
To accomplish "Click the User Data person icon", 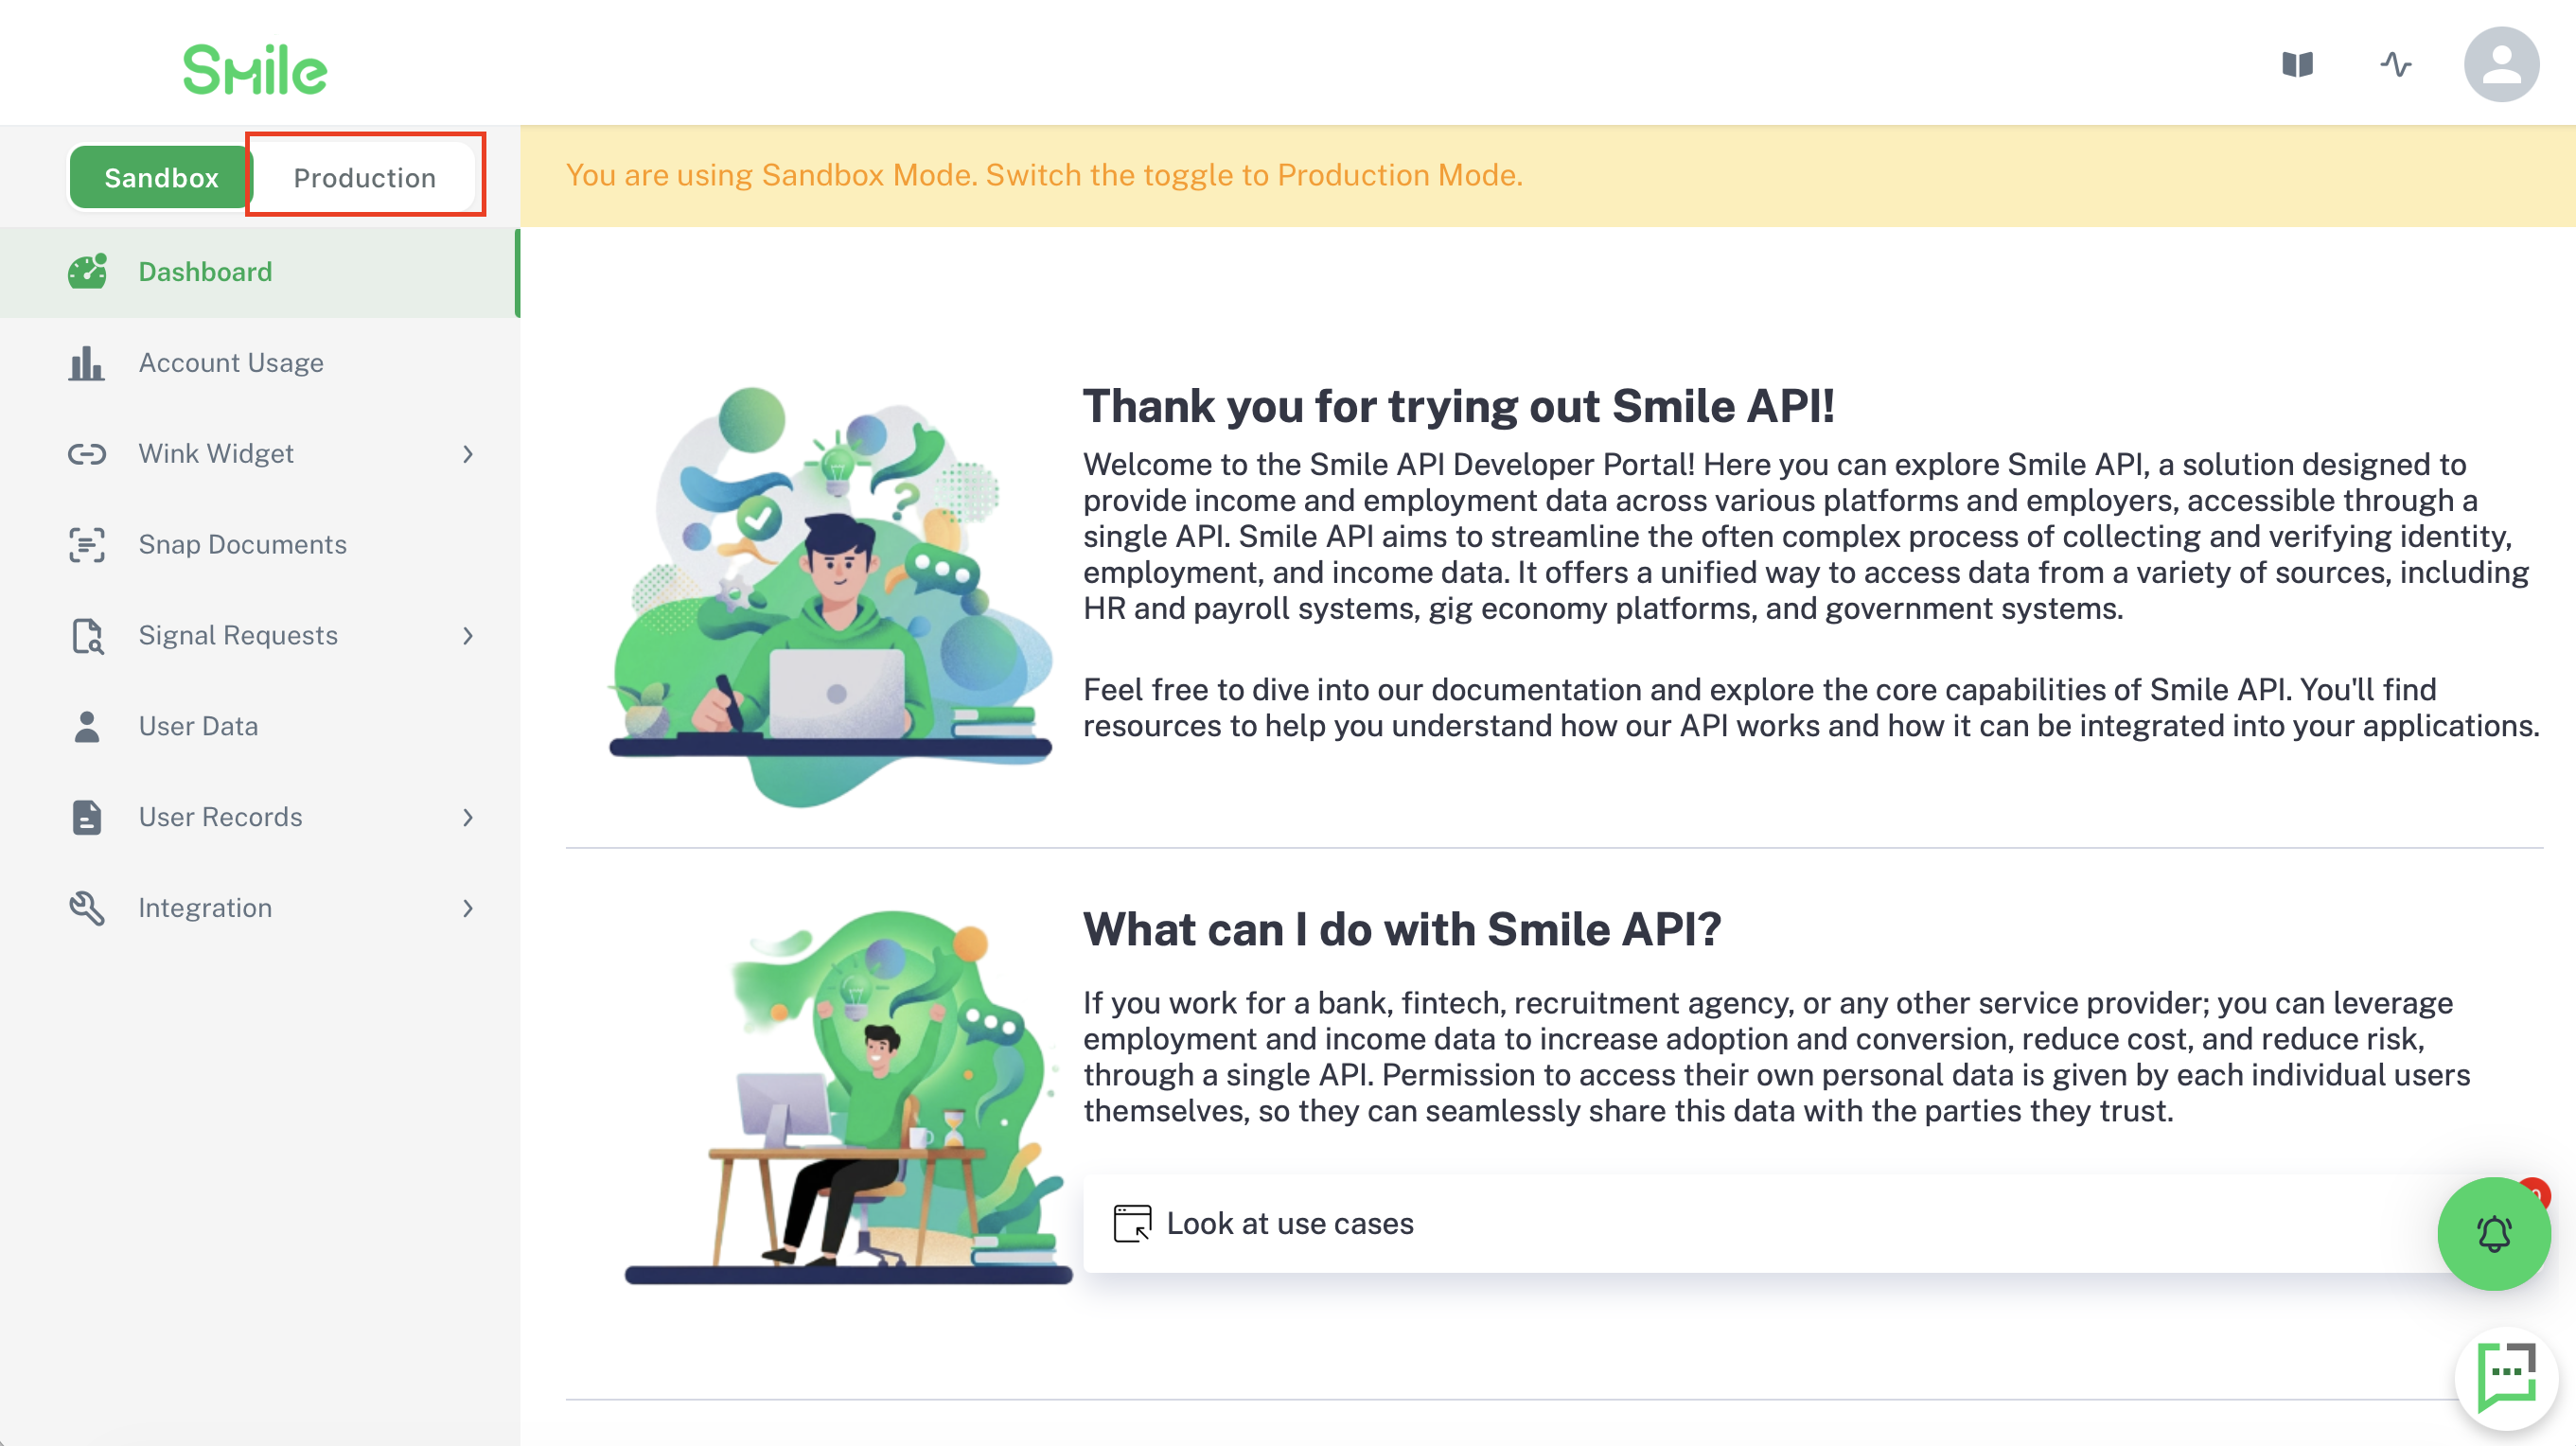I will [x=87, y=727].
